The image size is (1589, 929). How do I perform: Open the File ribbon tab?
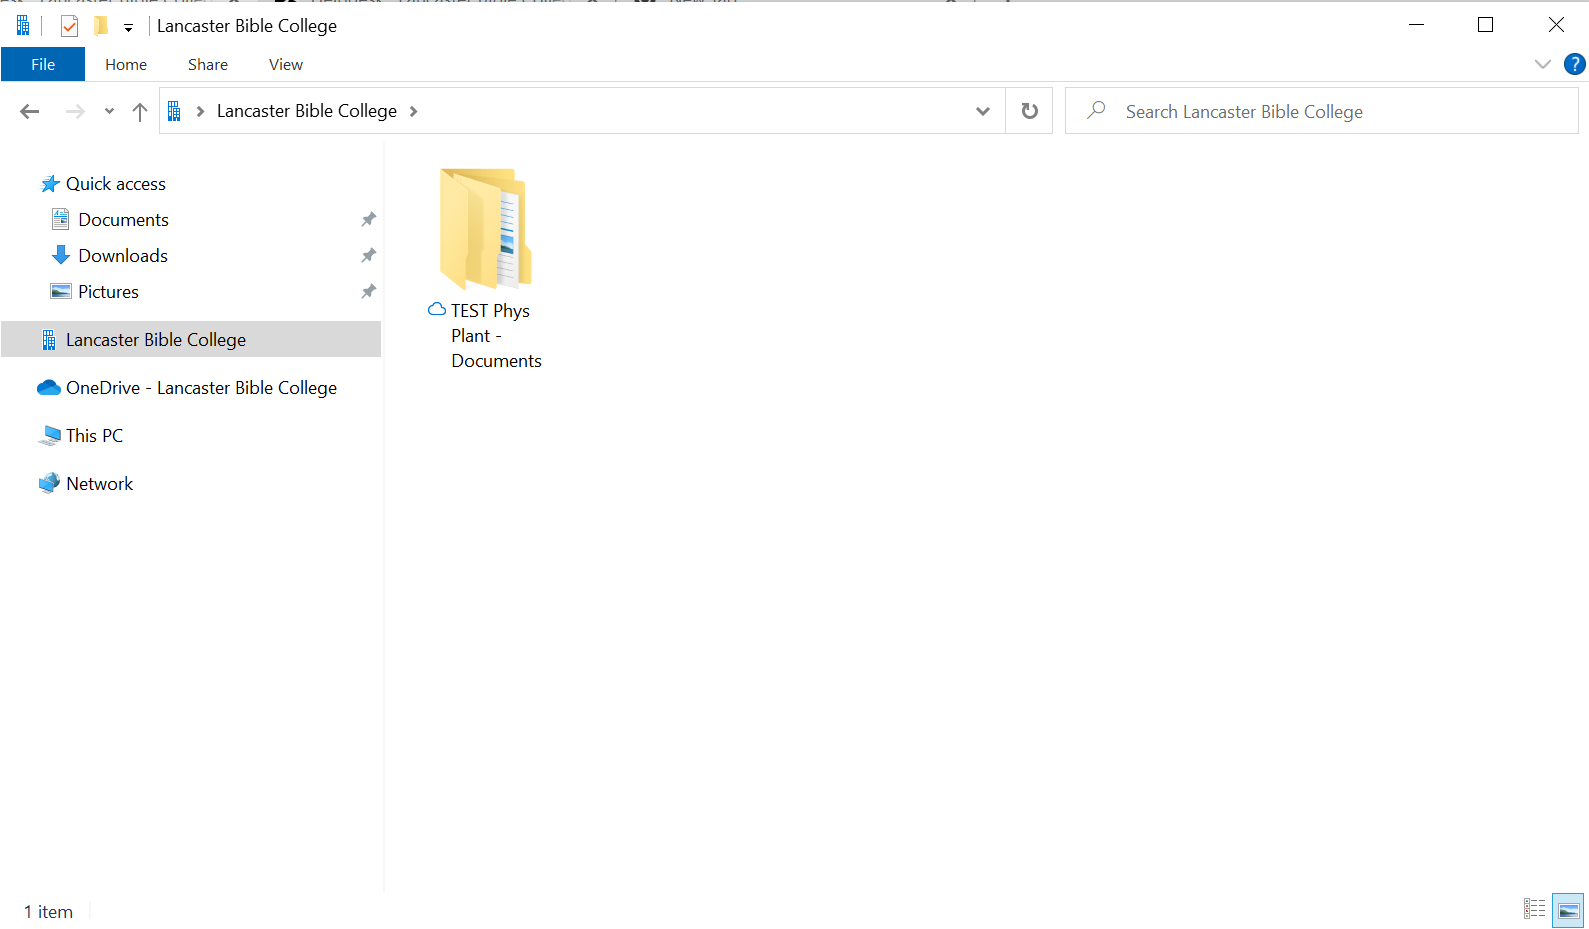coord(43,64)
